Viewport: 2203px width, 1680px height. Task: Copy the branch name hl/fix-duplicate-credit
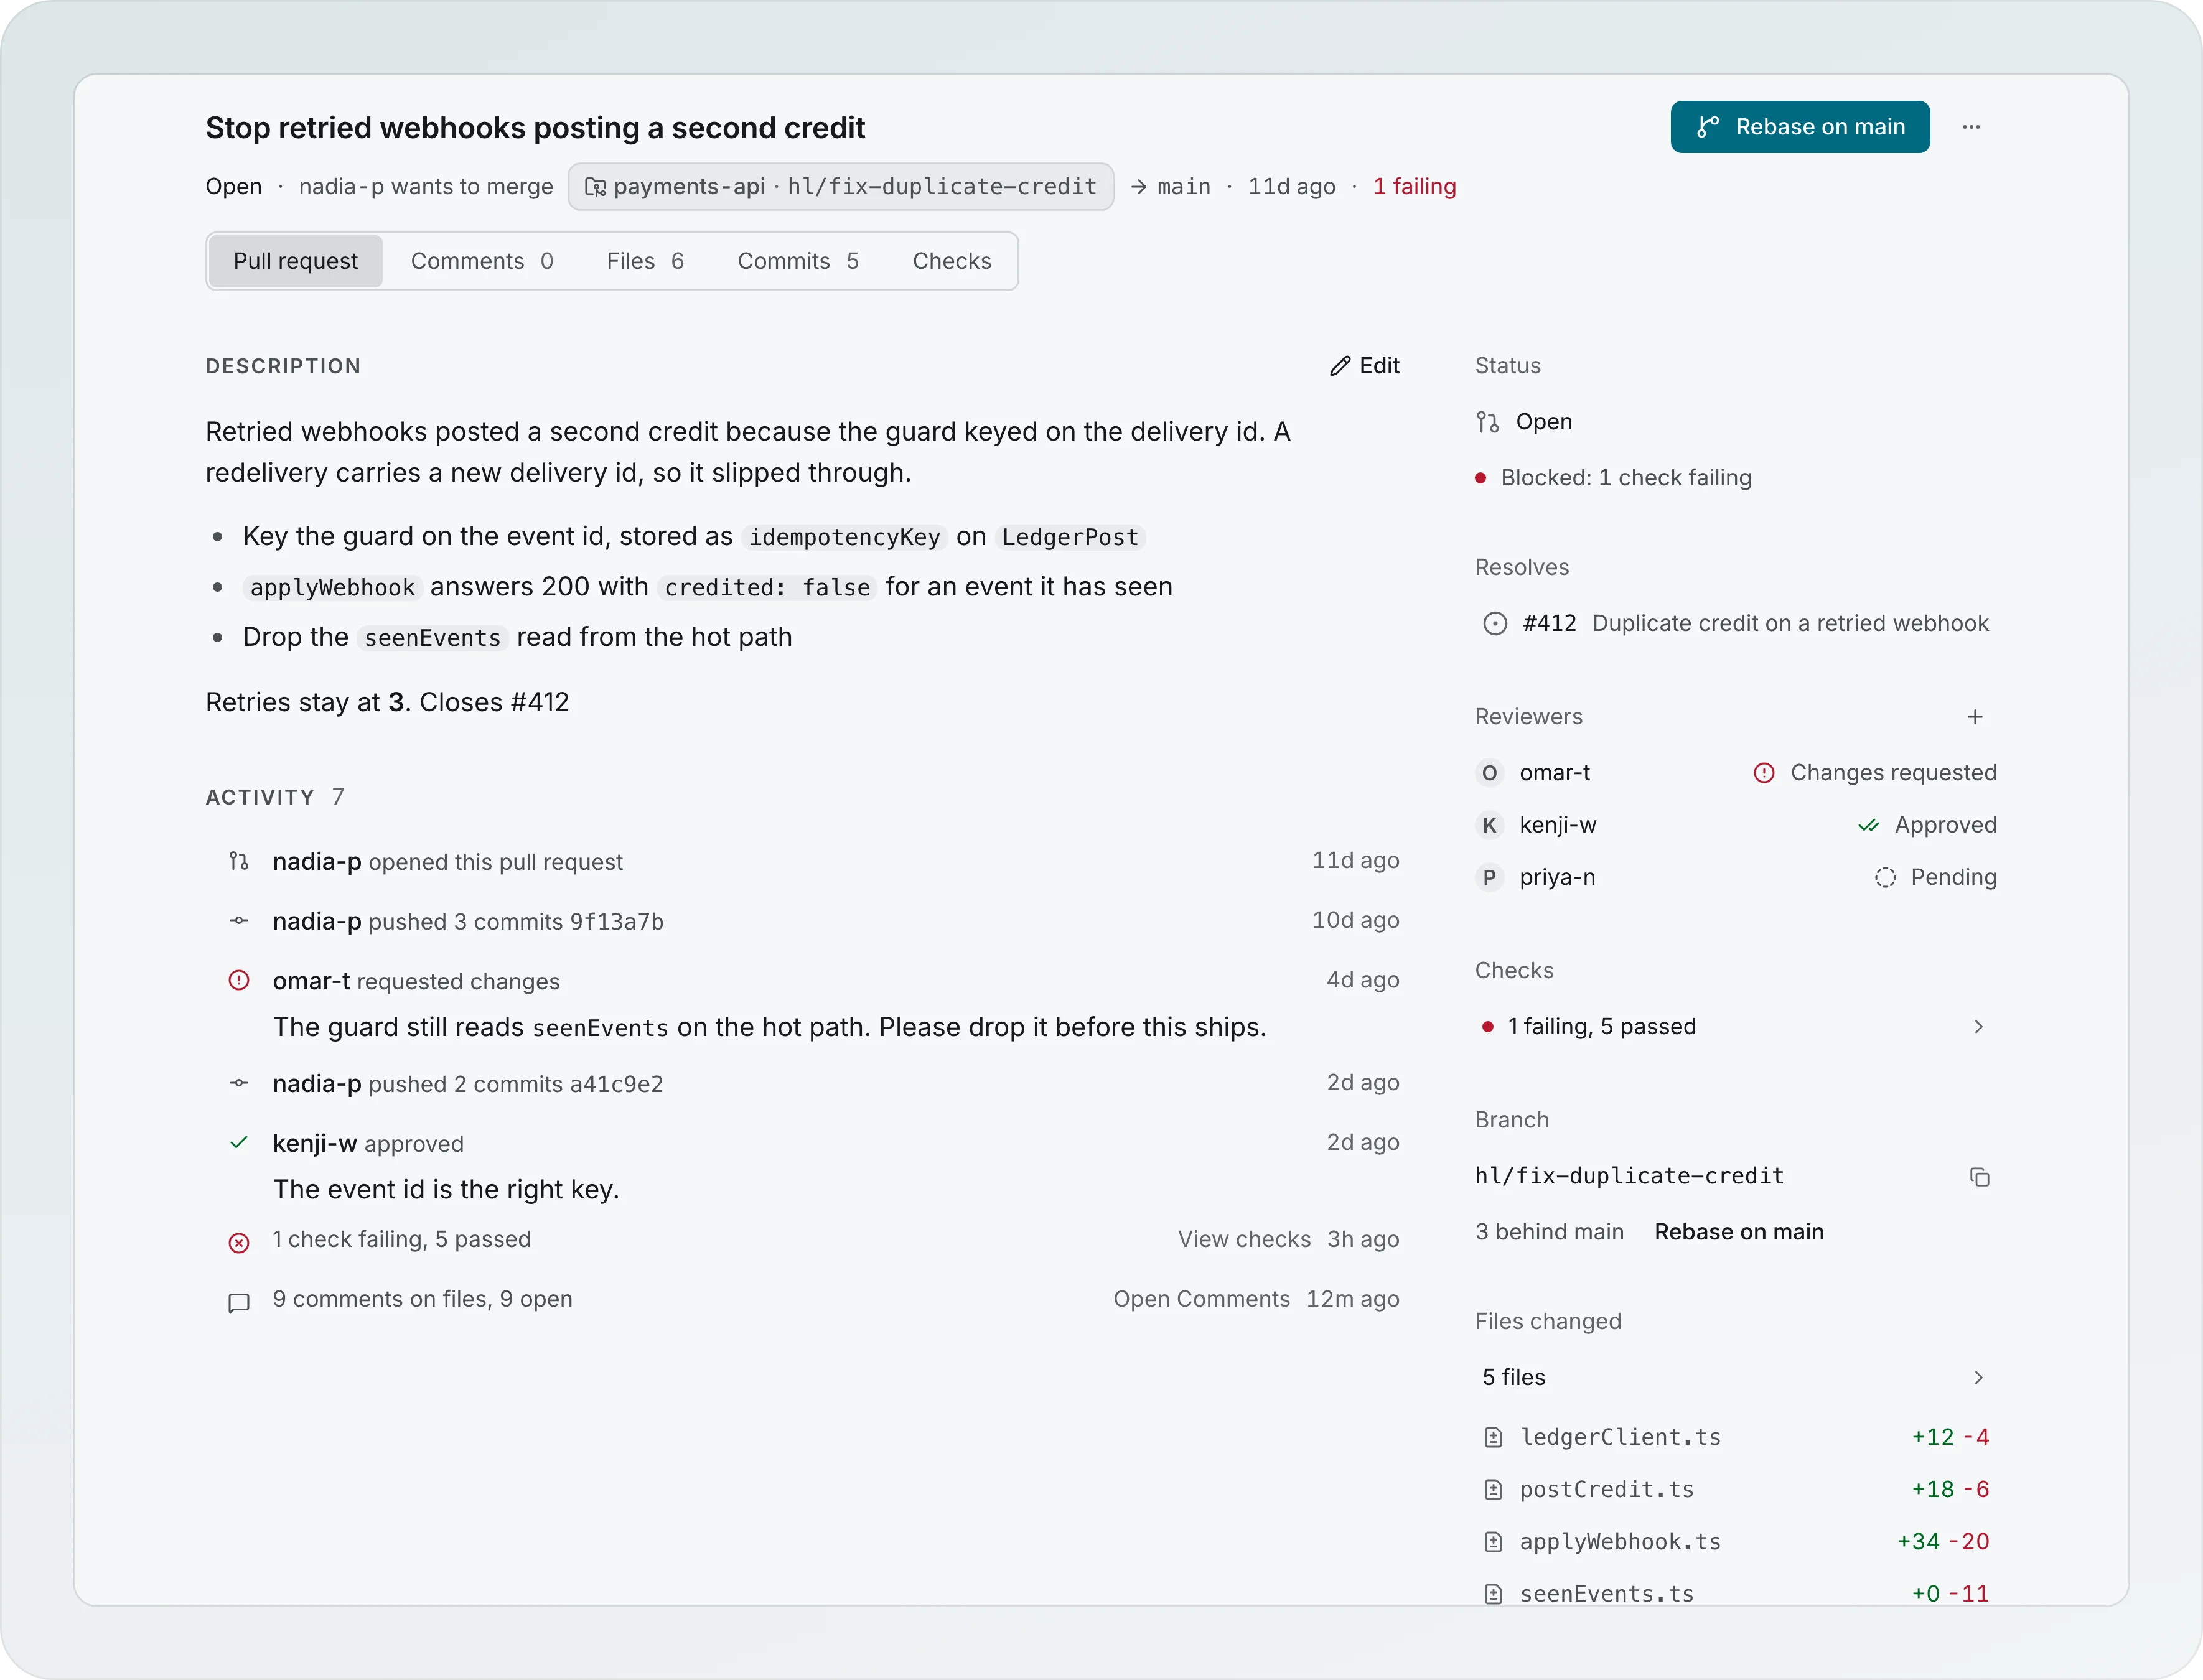[x=1979, y=1177]
